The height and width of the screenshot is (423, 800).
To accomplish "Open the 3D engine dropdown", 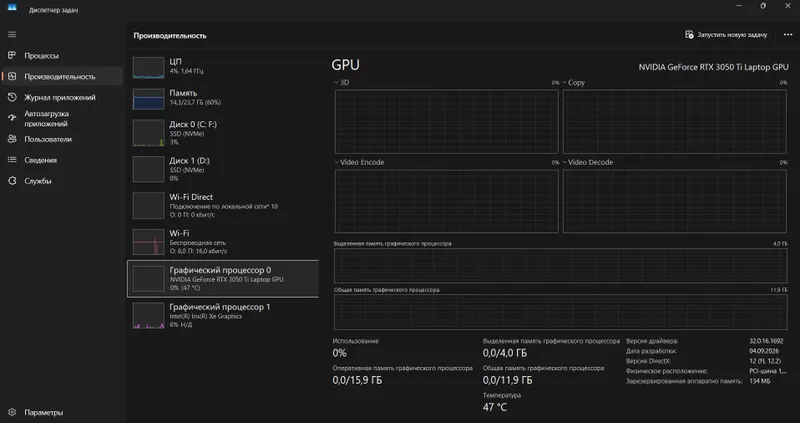I will coord(342,83).
